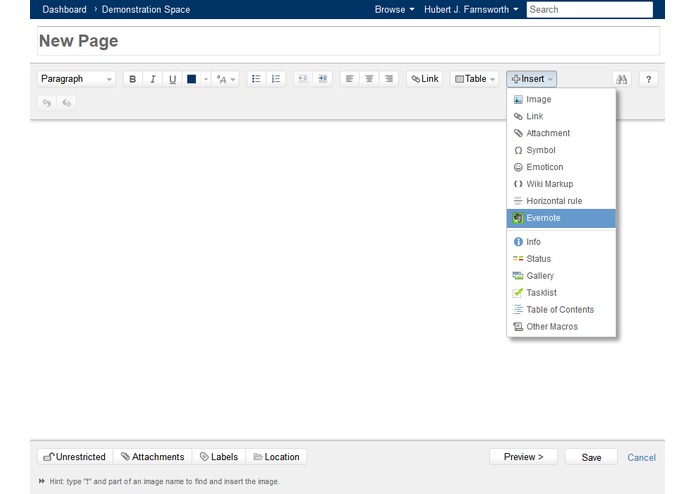
Task: Redo the last edit
Action: 66,103
